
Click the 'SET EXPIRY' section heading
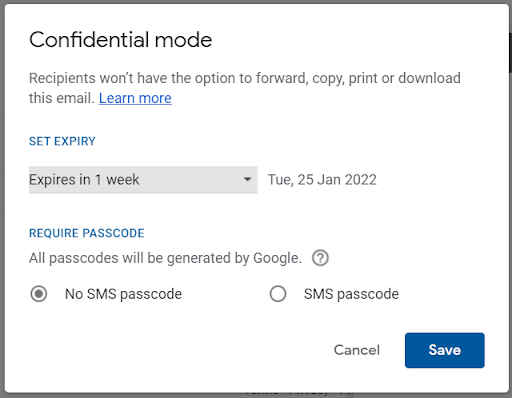point(62,141)
